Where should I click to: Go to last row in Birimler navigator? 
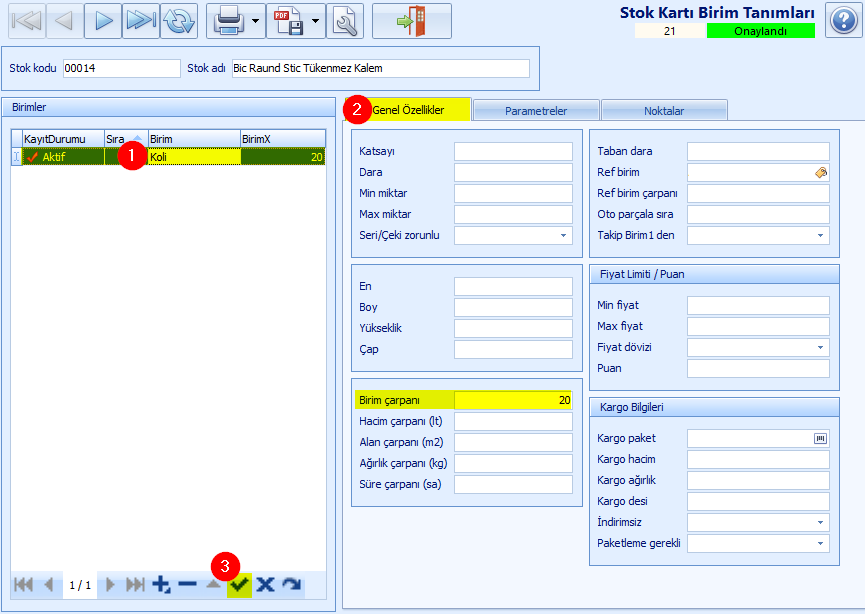click(x=135, y=584)
